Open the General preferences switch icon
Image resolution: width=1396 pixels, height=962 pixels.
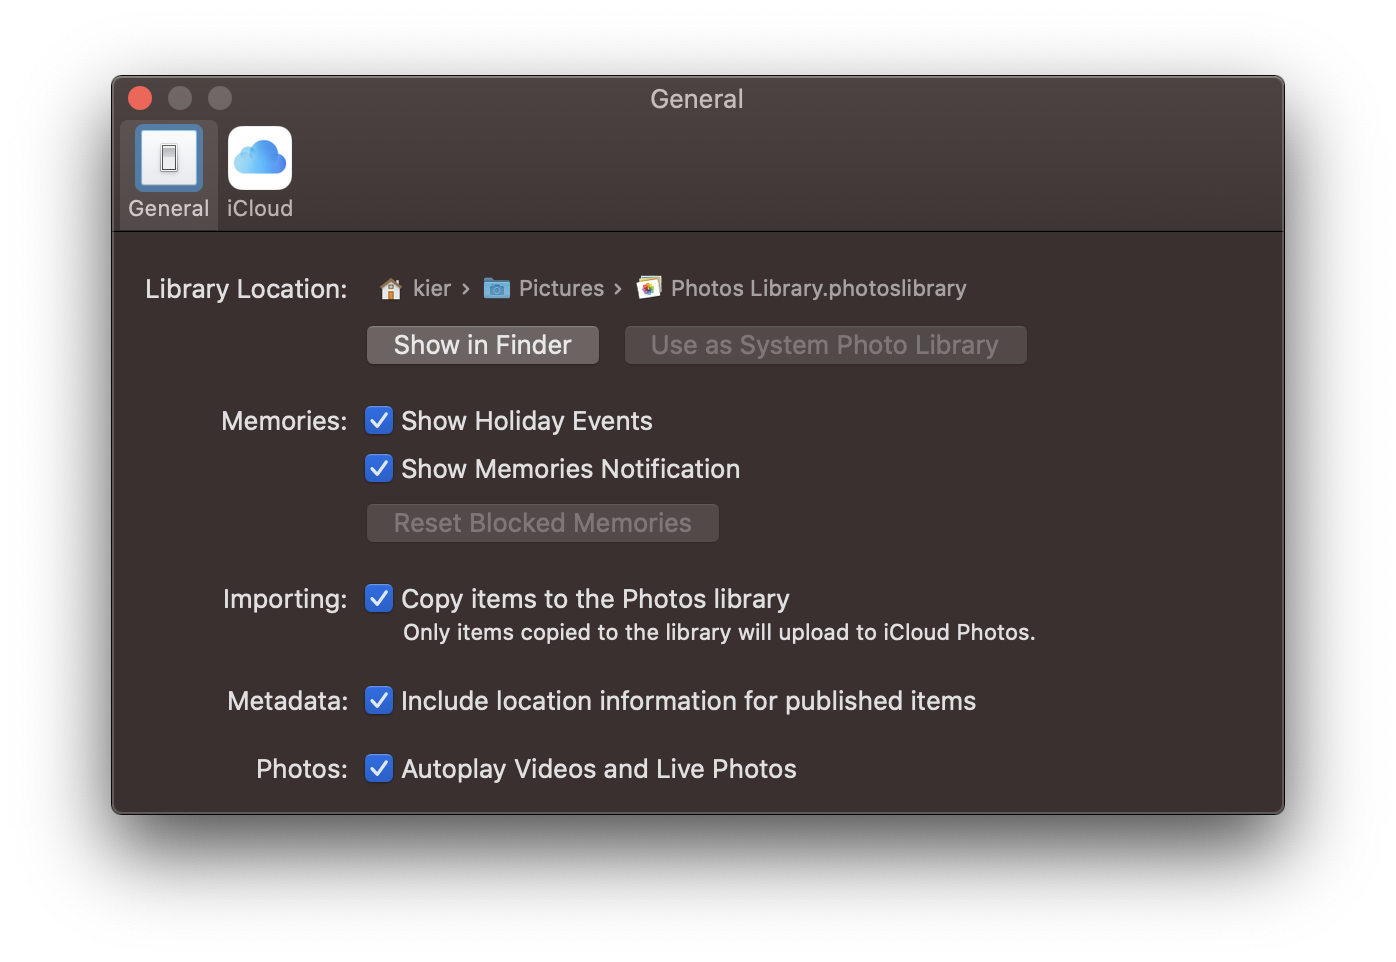pyautogui.click(x=169, y=158)
